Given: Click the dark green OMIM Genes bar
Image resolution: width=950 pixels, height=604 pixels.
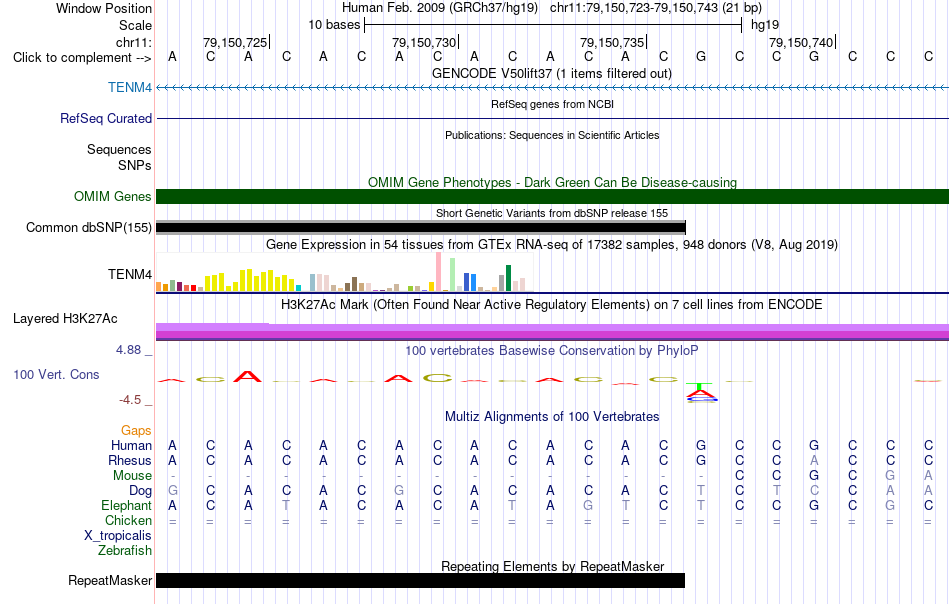Looking at the screenshot, I should point(552,196).
